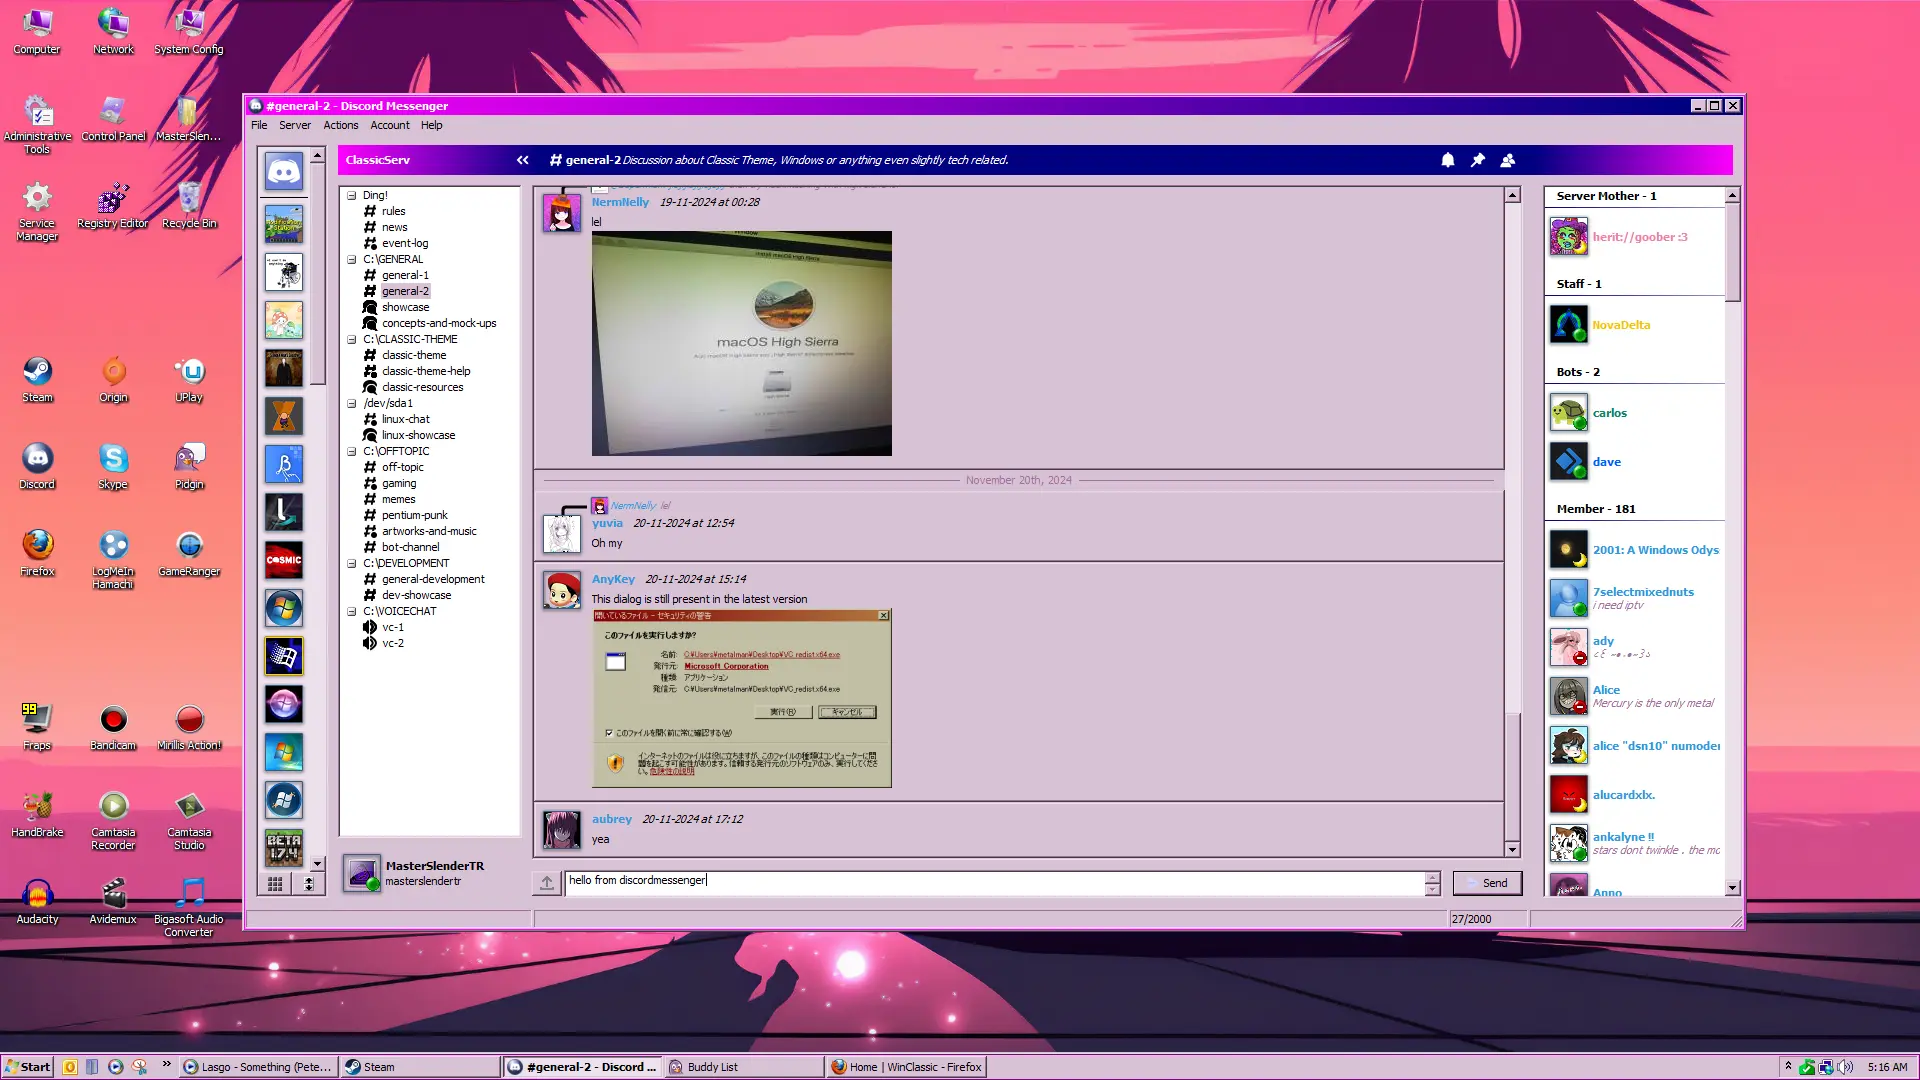Click server list scroll down arrow

click(x=317, y=863)
